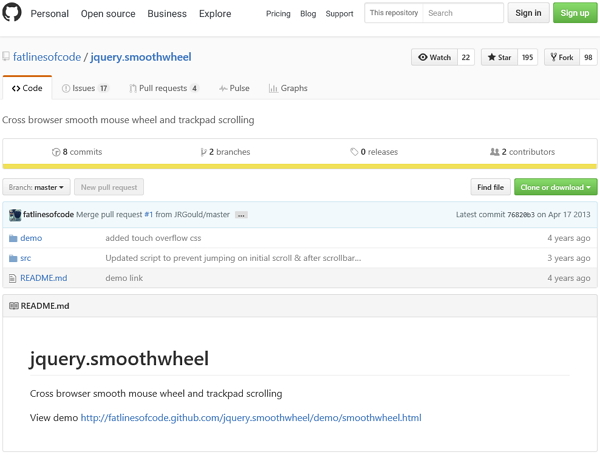The image size is (600, 455).
Task: Click the code brackets icon in the Code tab
Action: [x=16, y=88]
